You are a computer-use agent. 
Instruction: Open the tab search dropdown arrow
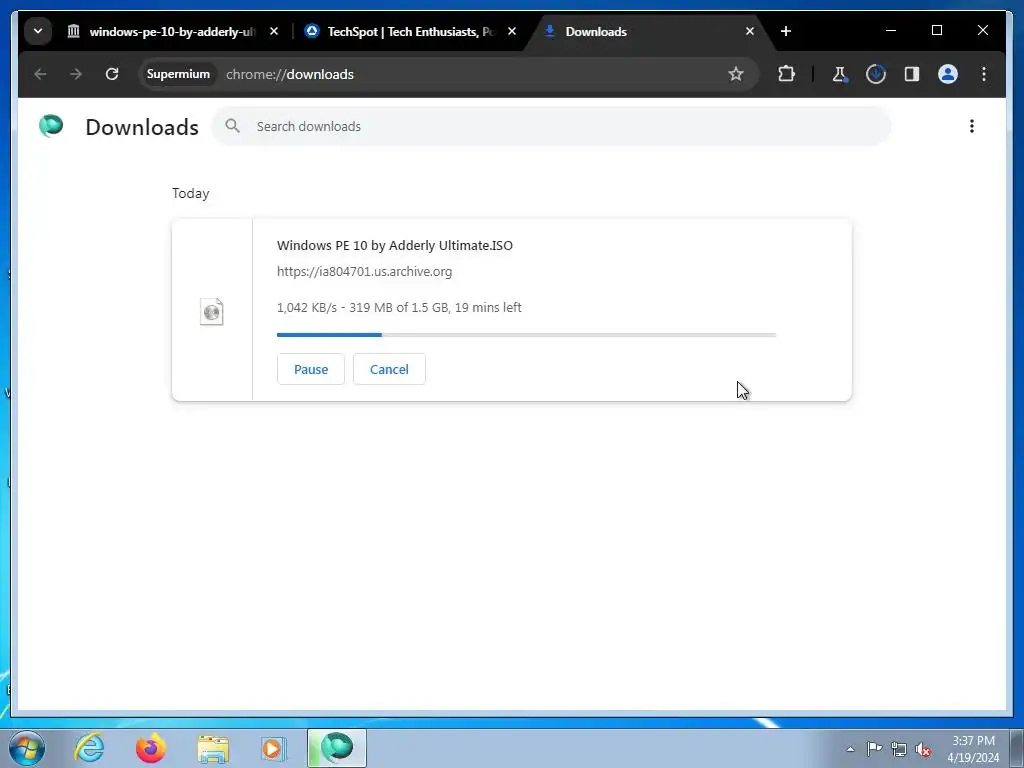pyautogui.click(x=38, y=31)
